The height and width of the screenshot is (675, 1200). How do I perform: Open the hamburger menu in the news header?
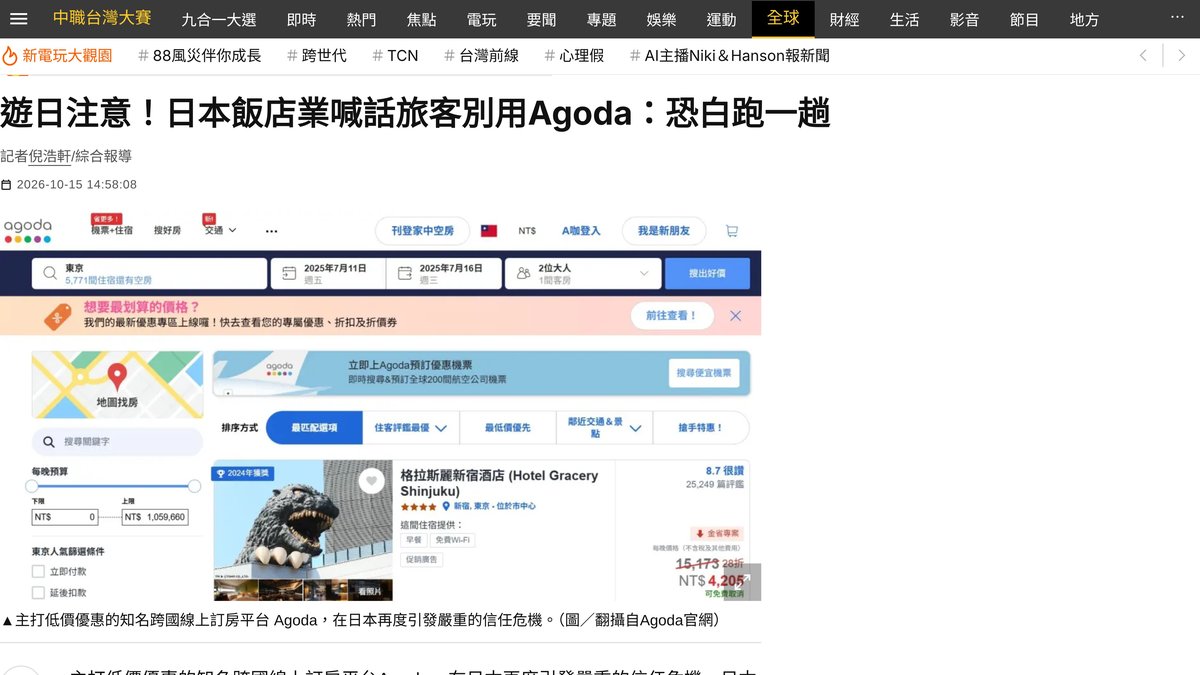pos(18,19)
